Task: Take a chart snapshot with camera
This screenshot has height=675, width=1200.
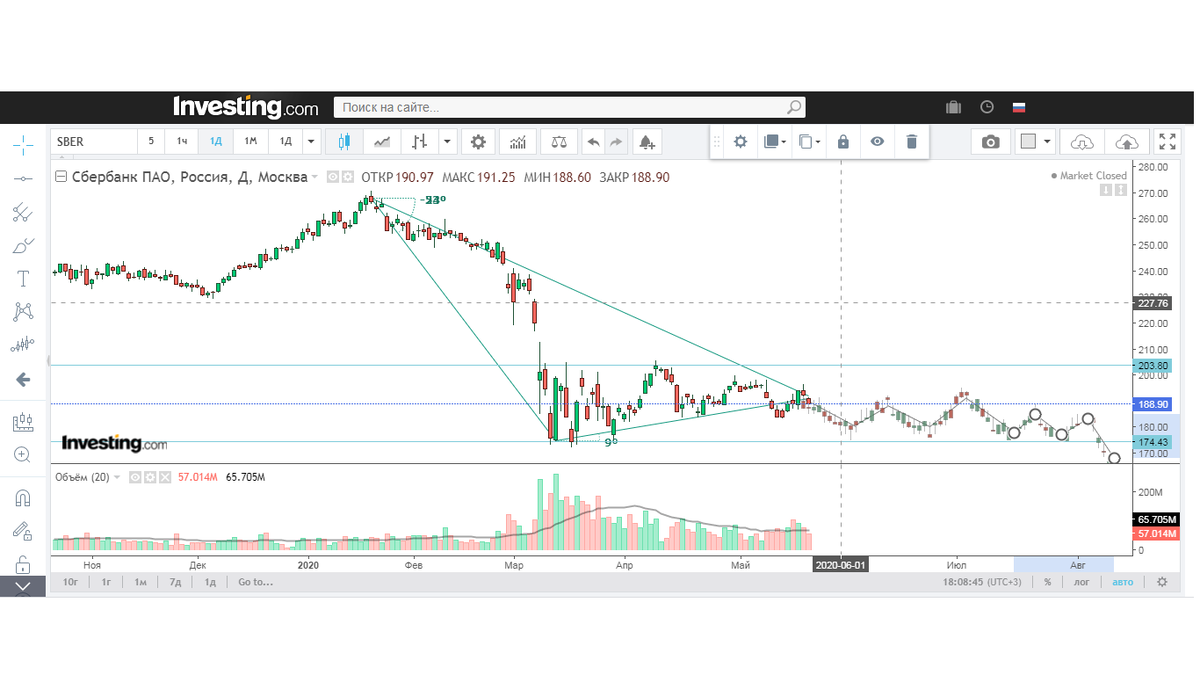Action: tap(990, 142)
